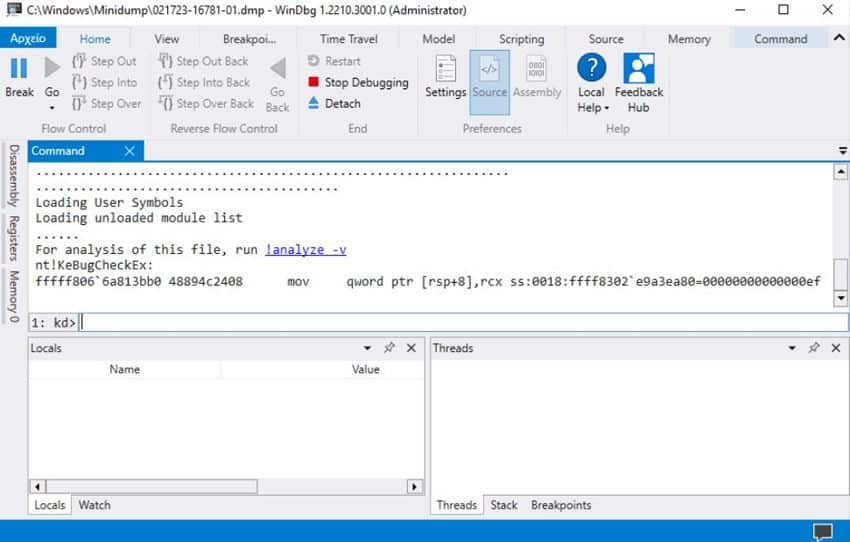Click Step Into Back

(x=204, y=82)
